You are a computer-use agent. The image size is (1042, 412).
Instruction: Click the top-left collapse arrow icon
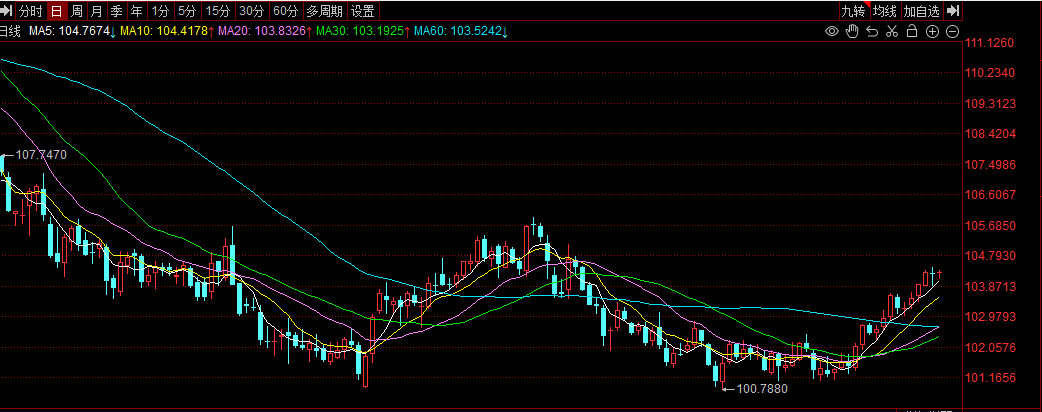[x=8, y=11]
